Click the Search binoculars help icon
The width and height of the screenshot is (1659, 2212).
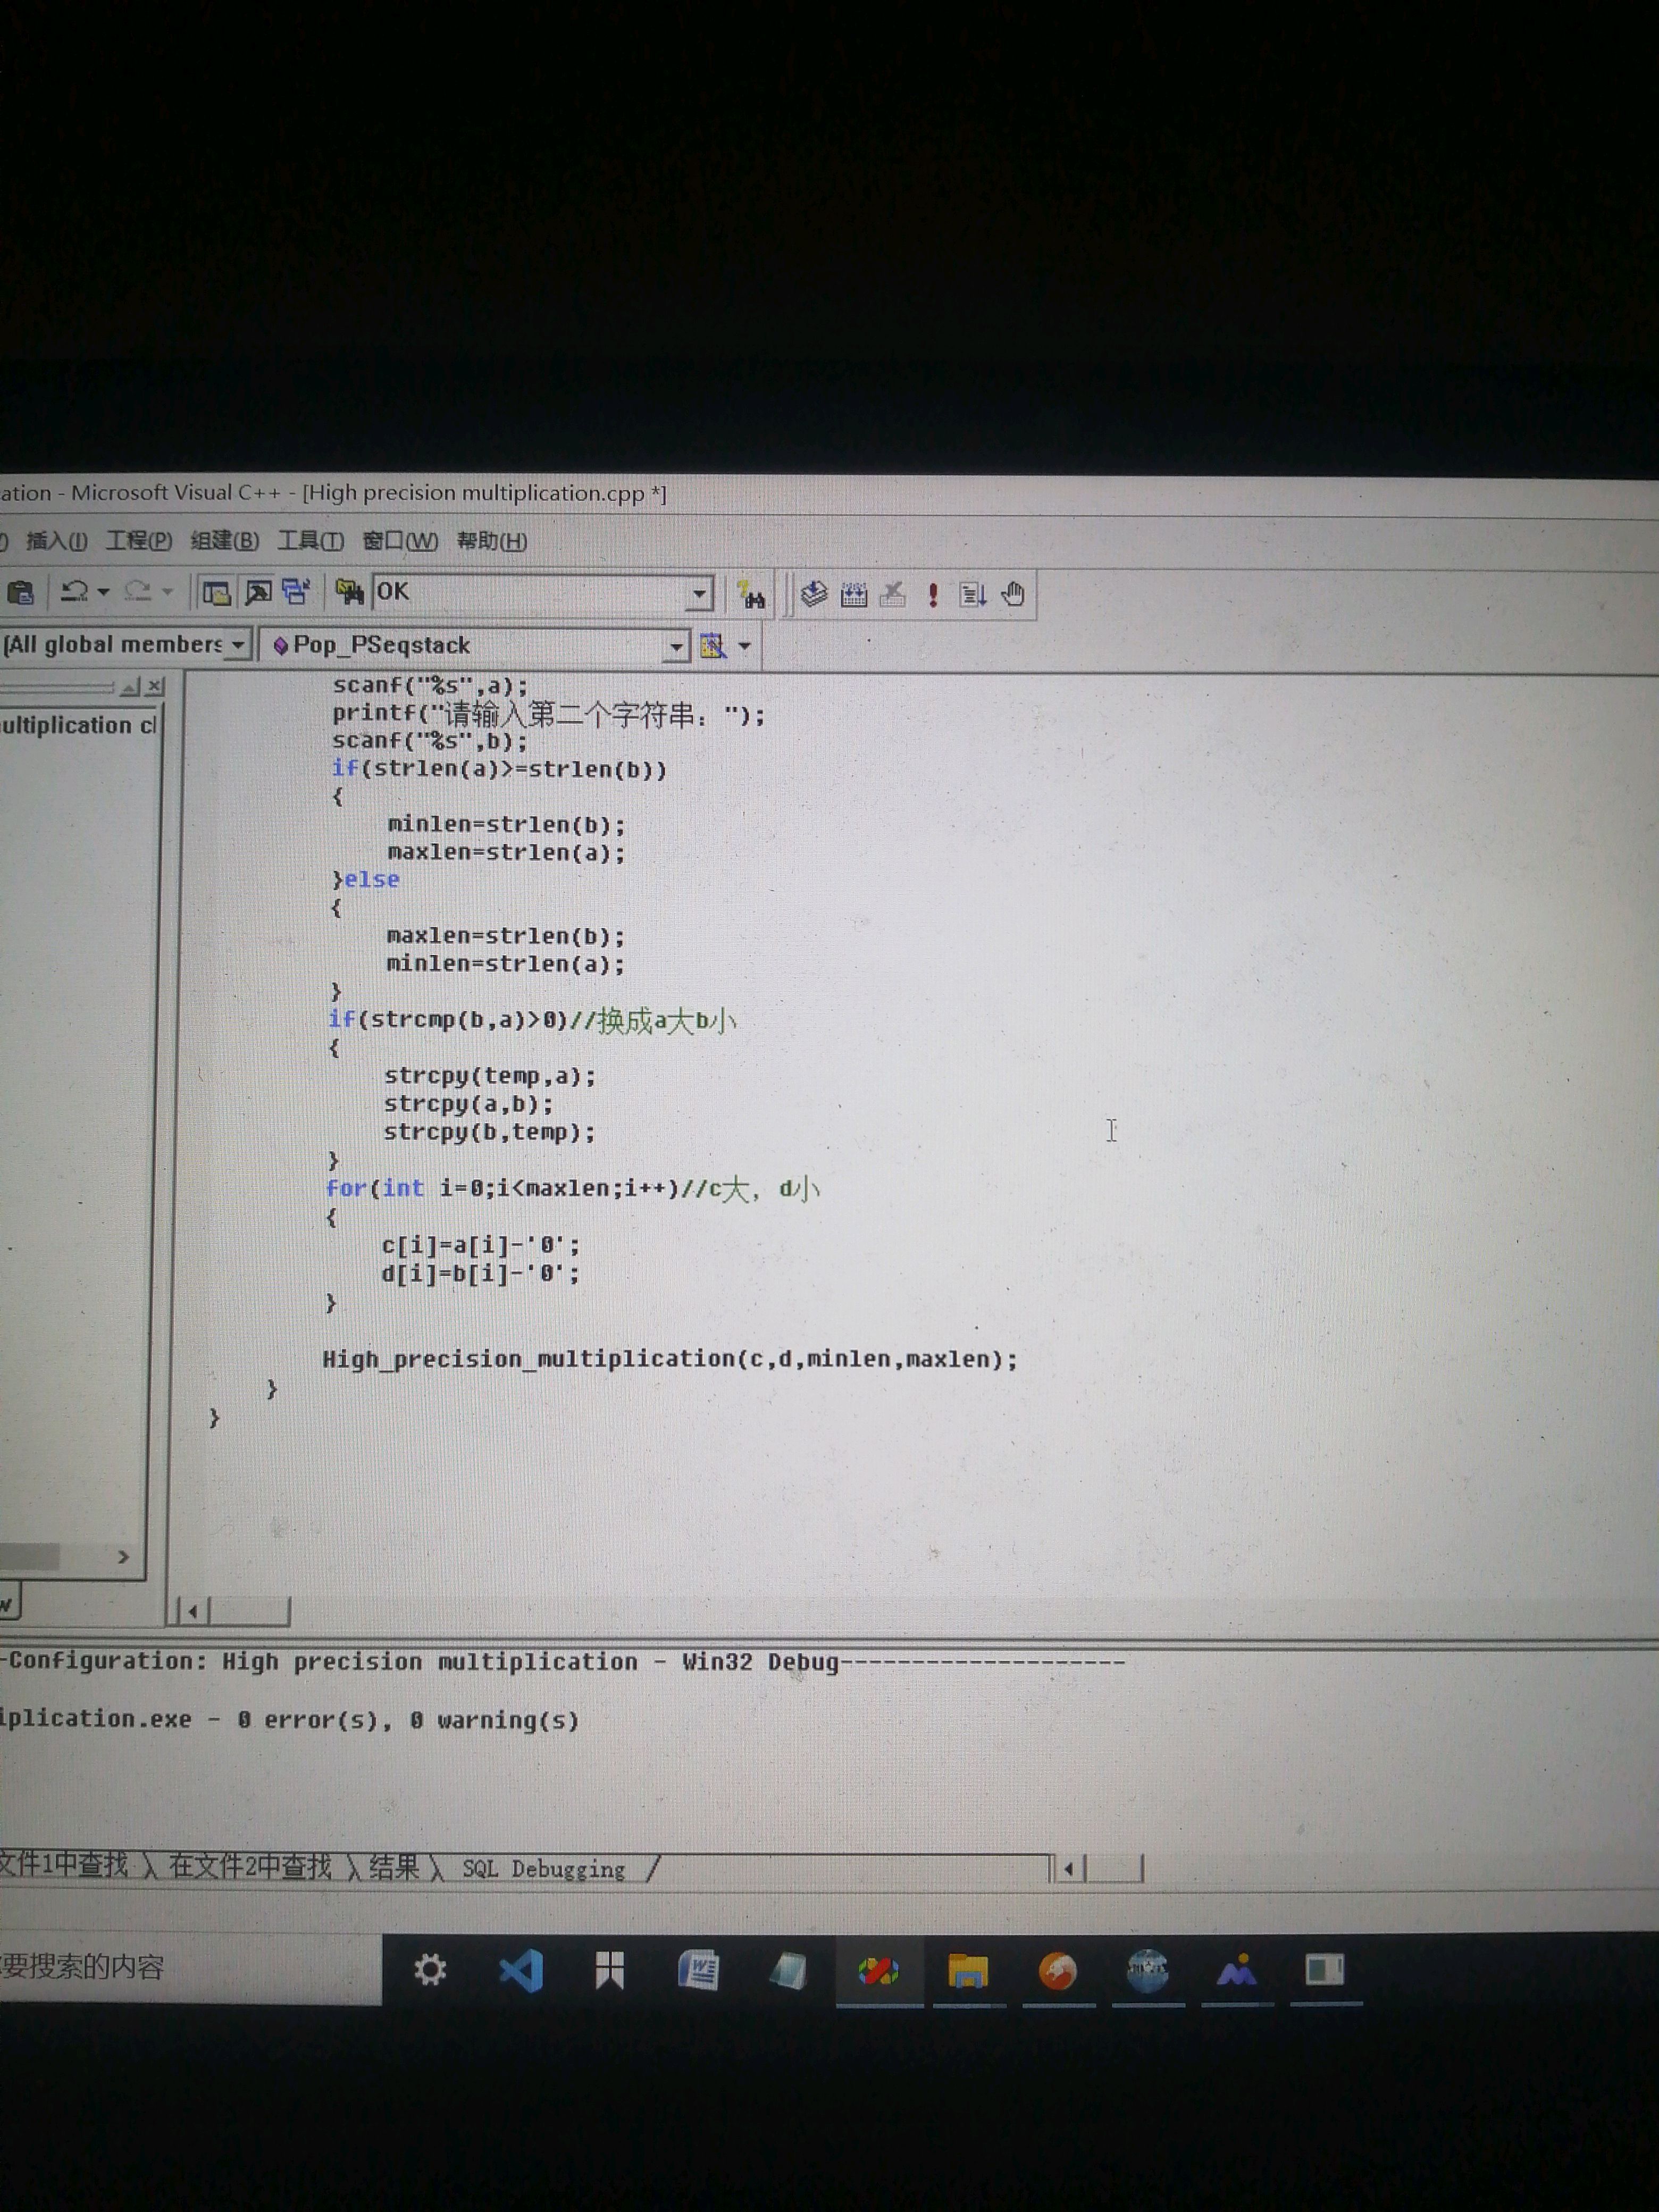click(x=751, y=595)
